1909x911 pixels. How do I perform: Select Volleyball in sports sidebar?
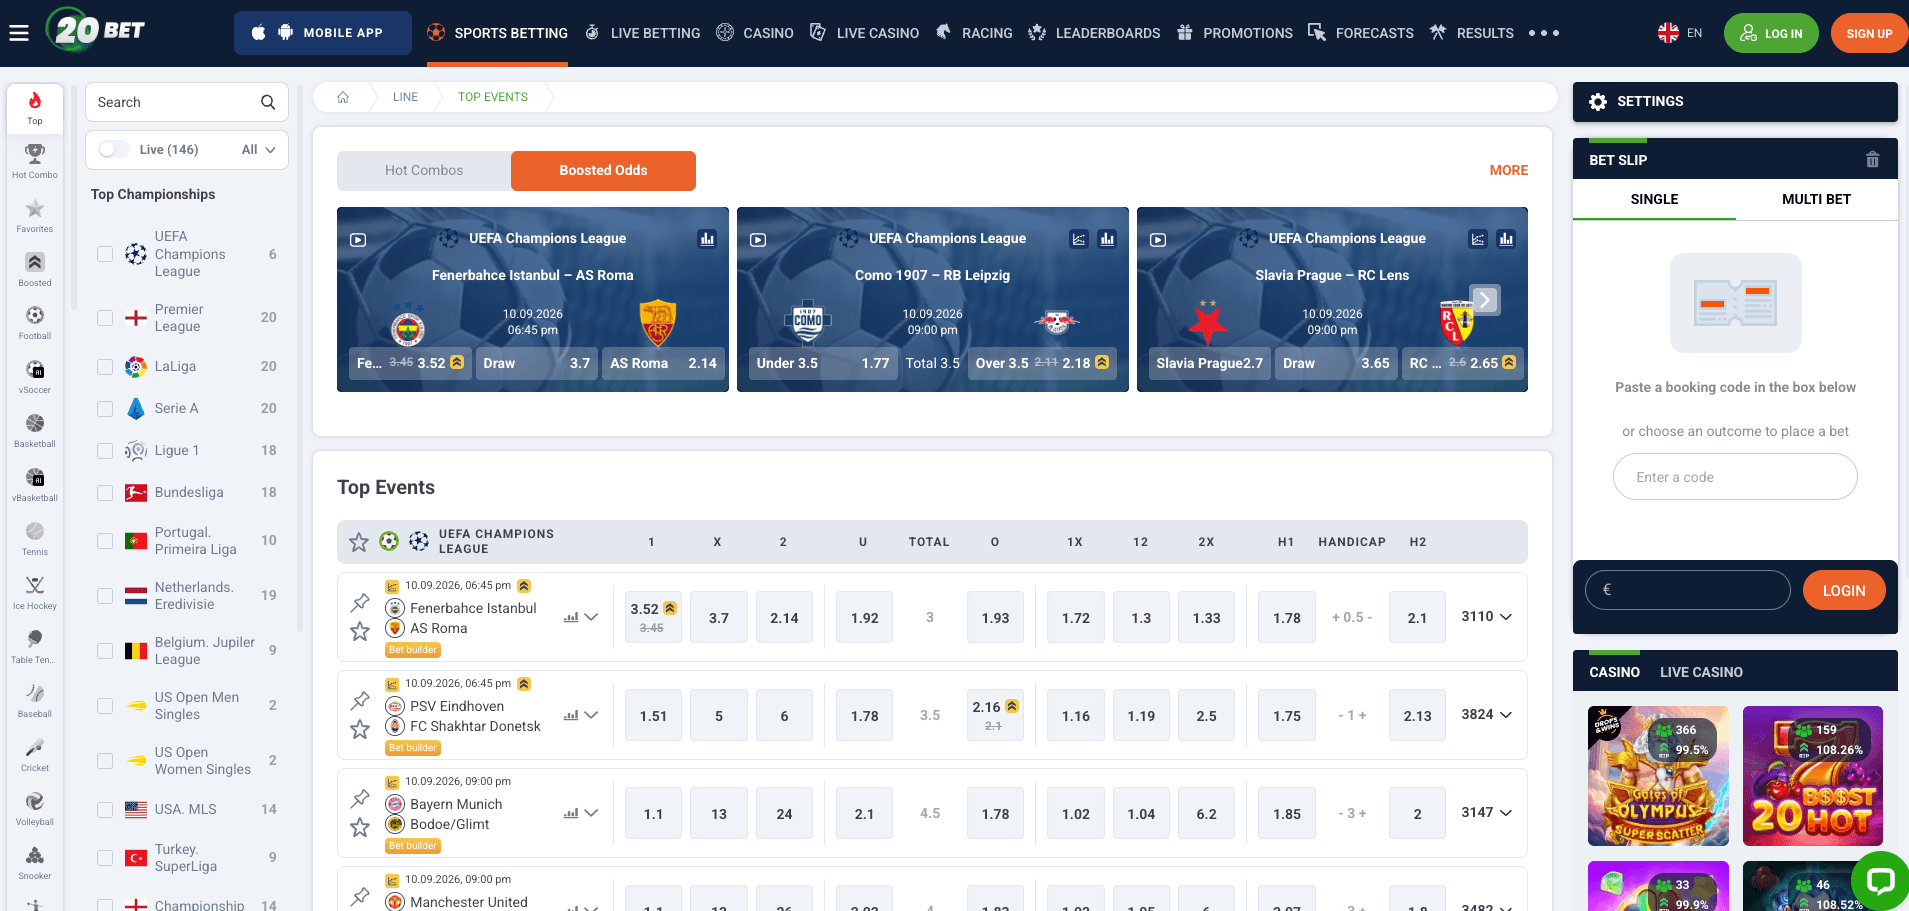point(35,808)
